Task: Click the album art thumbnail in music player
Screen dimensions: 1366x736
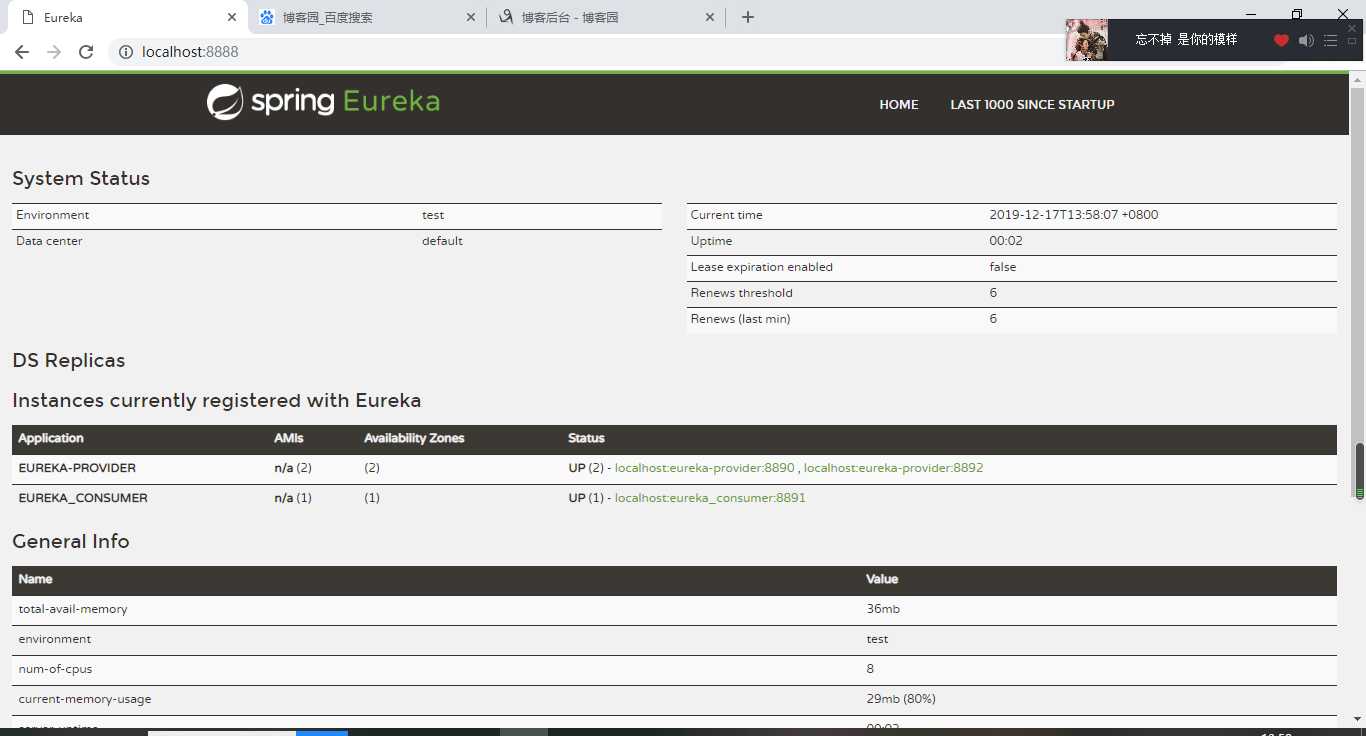Action: (x=1087, y=40)
